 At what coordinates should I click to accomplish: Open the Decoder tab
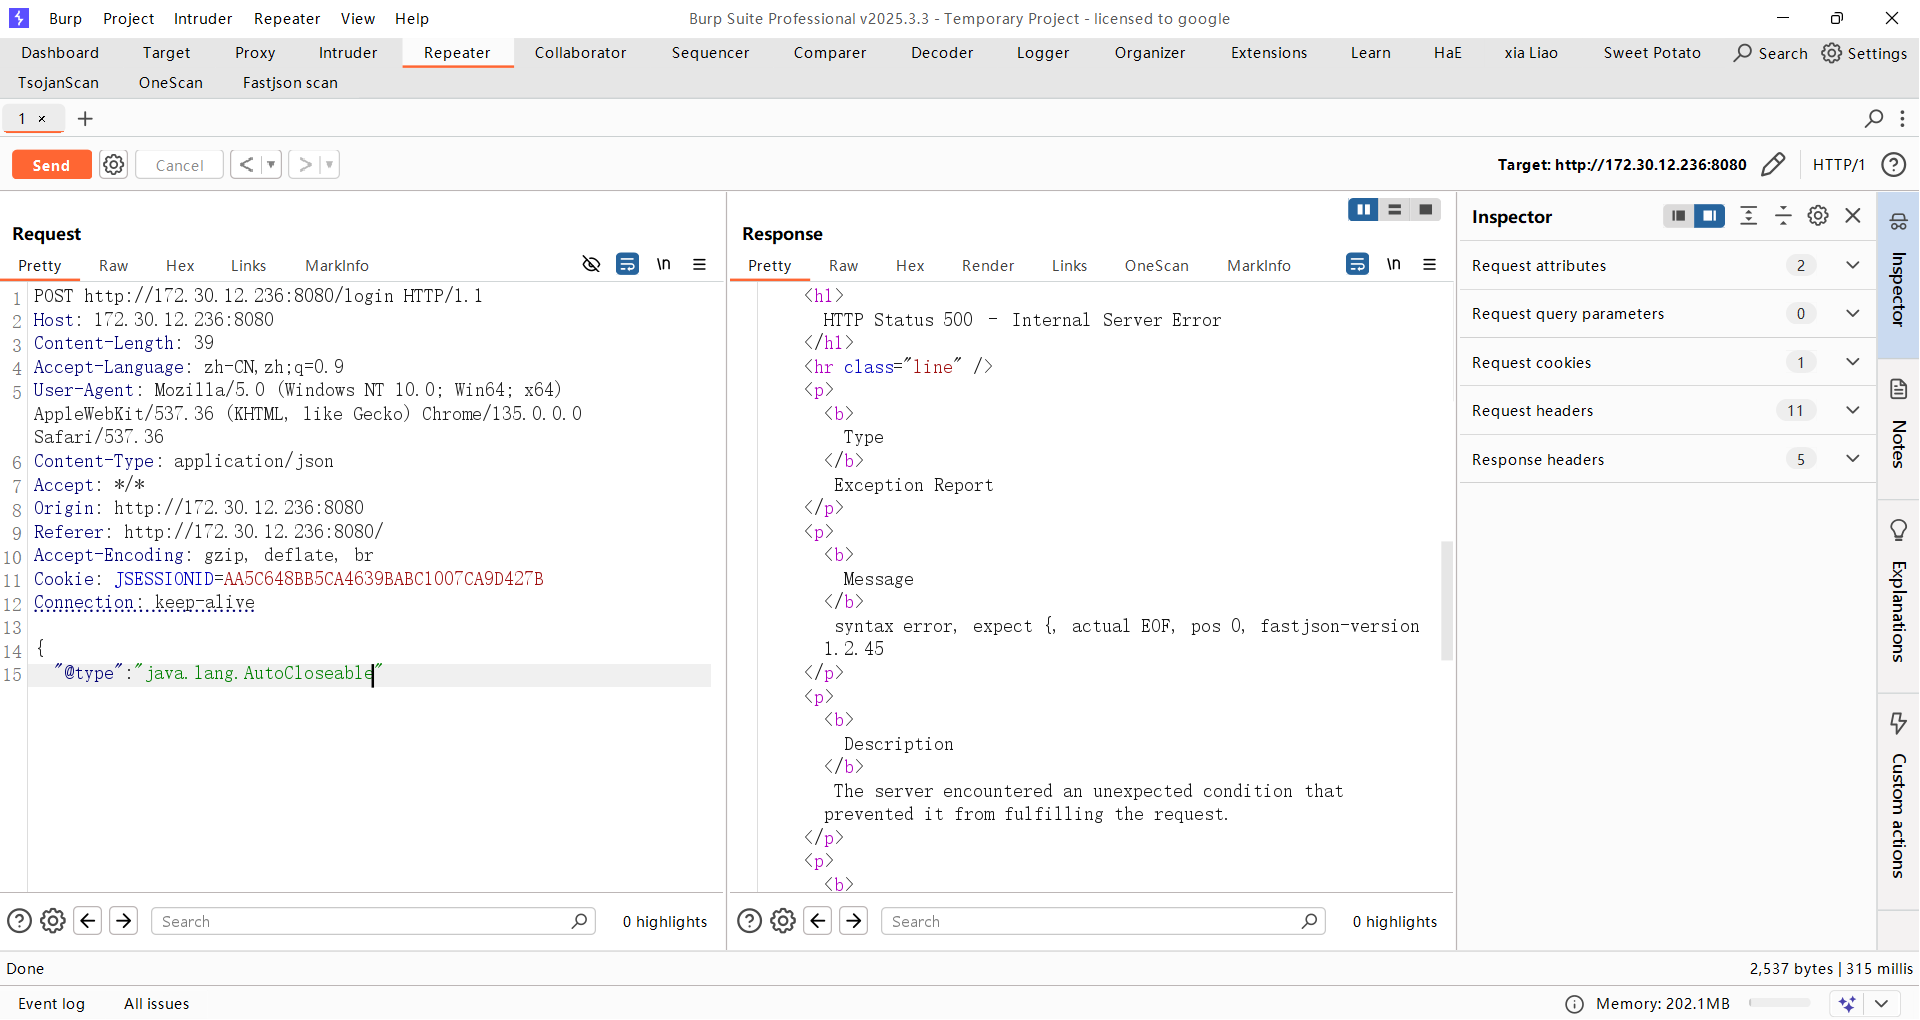click(942, 53)
